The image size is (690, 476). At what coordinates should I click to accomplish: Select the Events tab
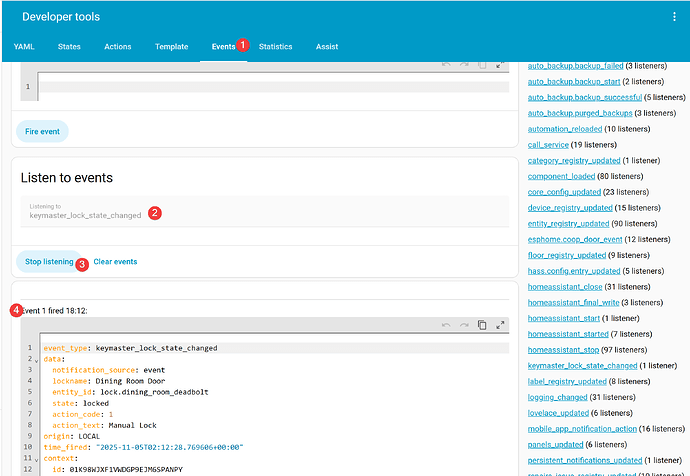223,47
